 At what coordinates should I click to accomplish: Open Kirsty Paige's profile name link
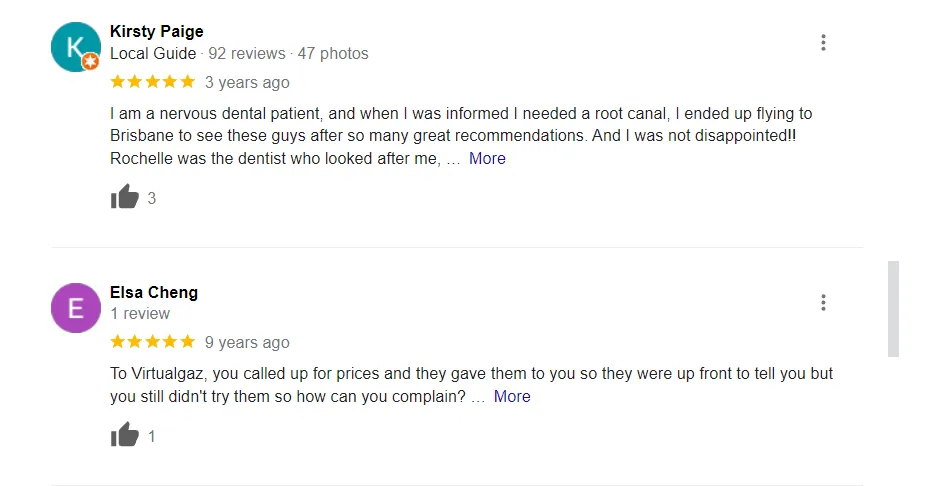coord(157,32)
